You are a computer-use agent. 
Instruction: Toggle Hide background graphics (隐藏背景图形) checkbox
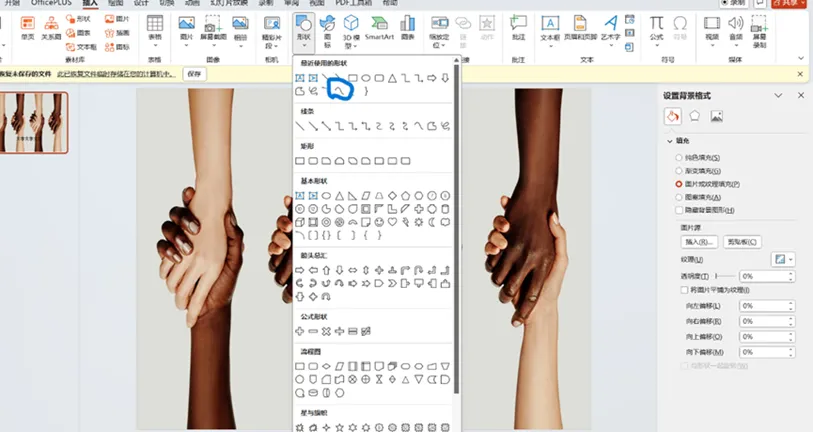click(679, 210)
